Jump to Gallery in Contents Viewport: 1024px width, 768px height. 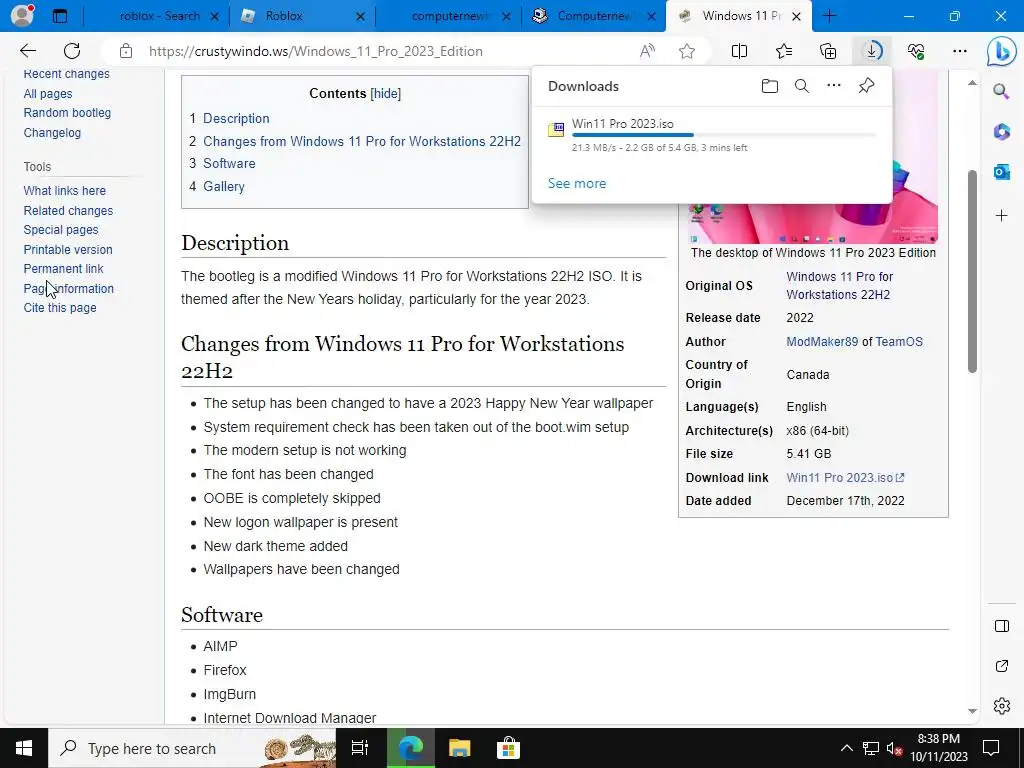click(223, 186)
